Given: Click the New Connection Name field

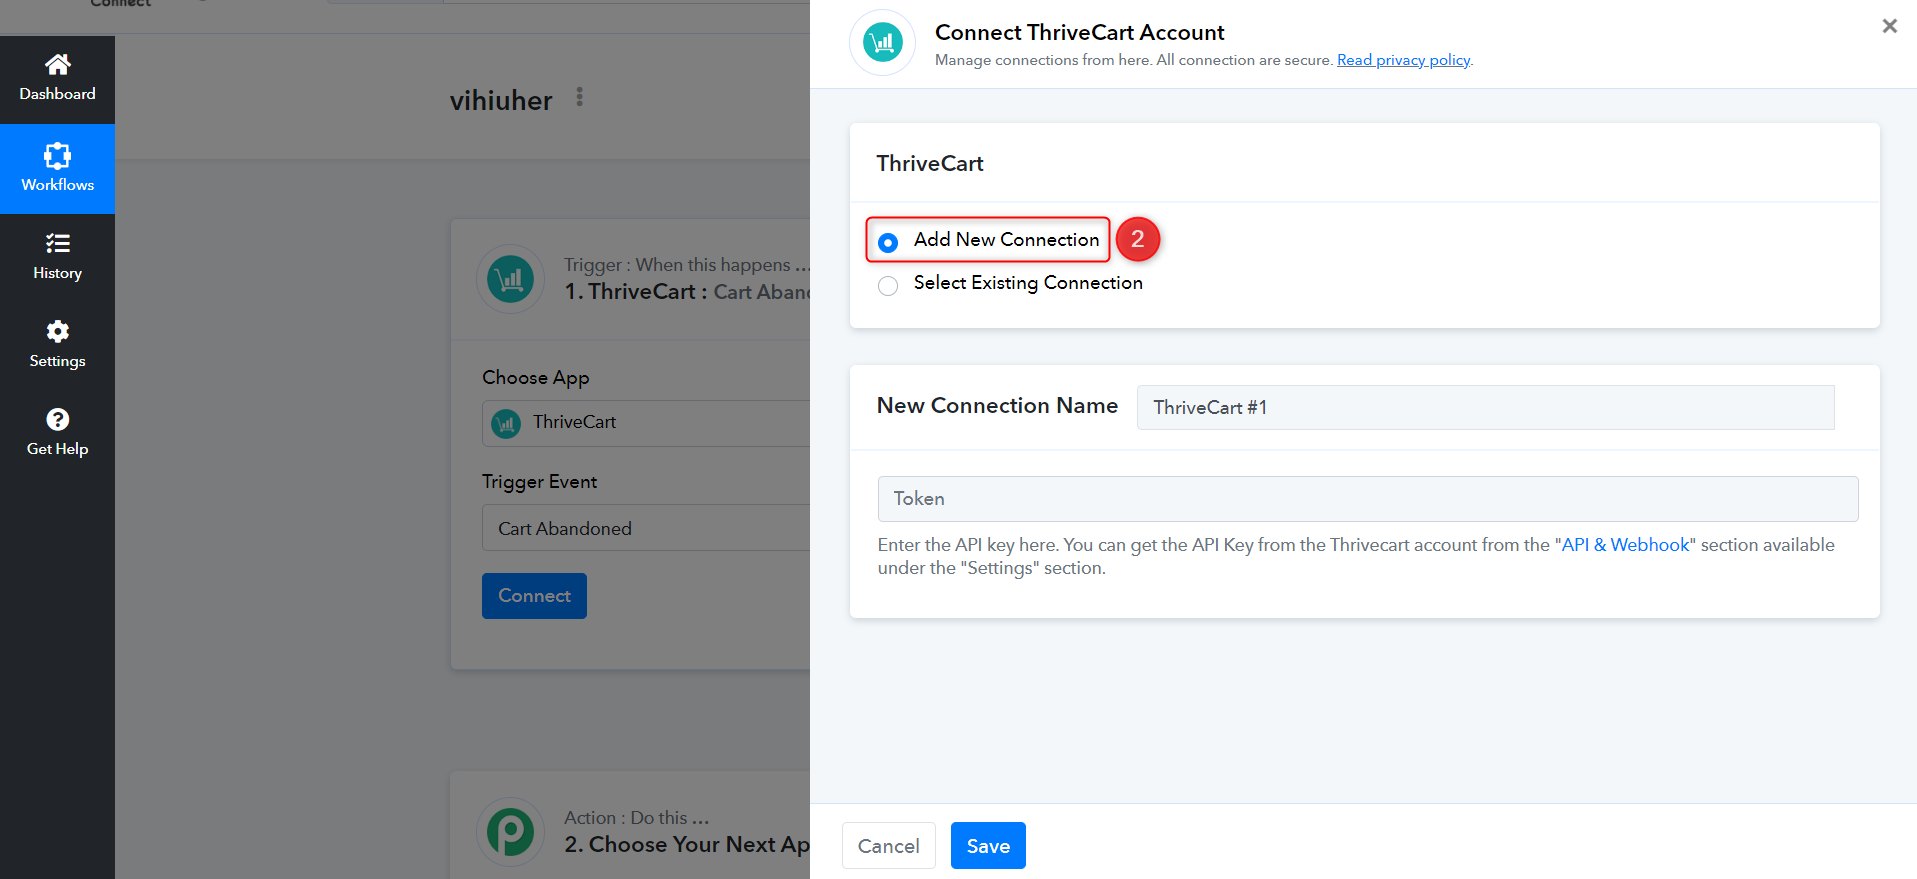Looking at the screenshot, I should point(1485,407).
